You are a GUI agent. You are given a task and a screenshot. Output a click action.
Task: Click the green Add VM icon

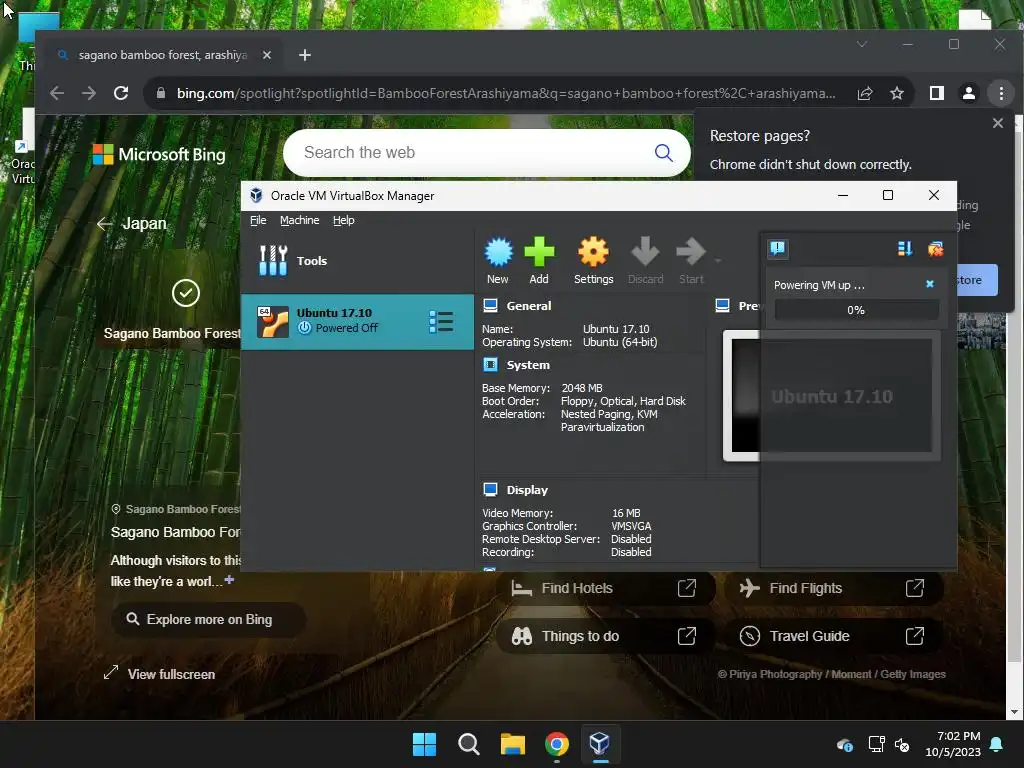click(x=539, y=252)
